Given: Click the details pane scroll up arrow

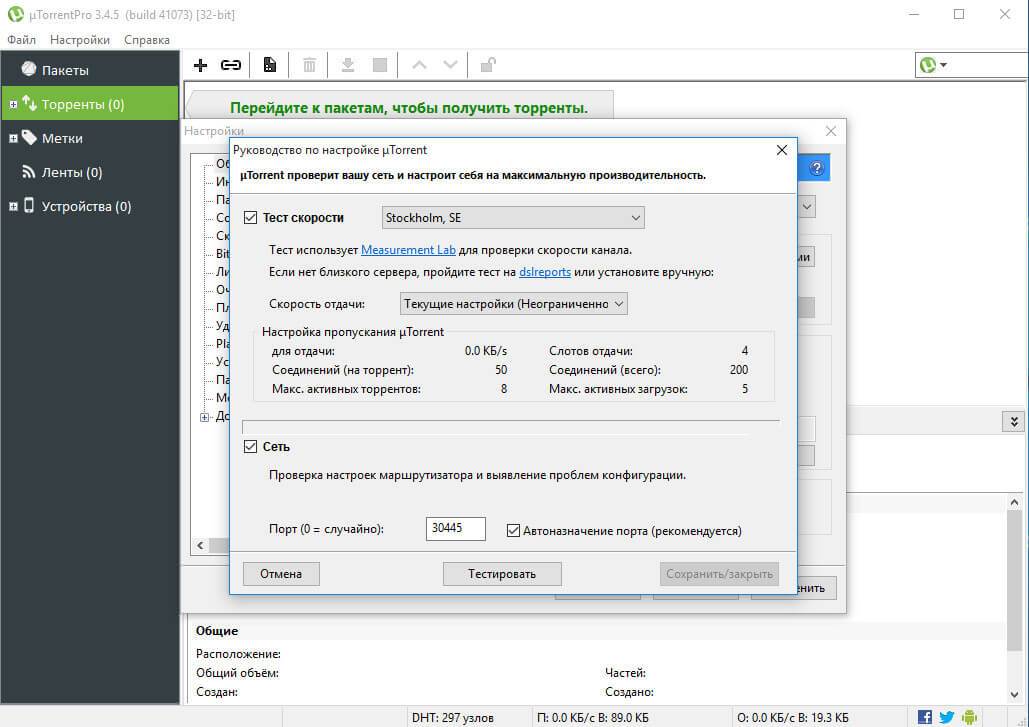Looking at the screenshot, I should pyautogui.click(x=1015, y=503).
